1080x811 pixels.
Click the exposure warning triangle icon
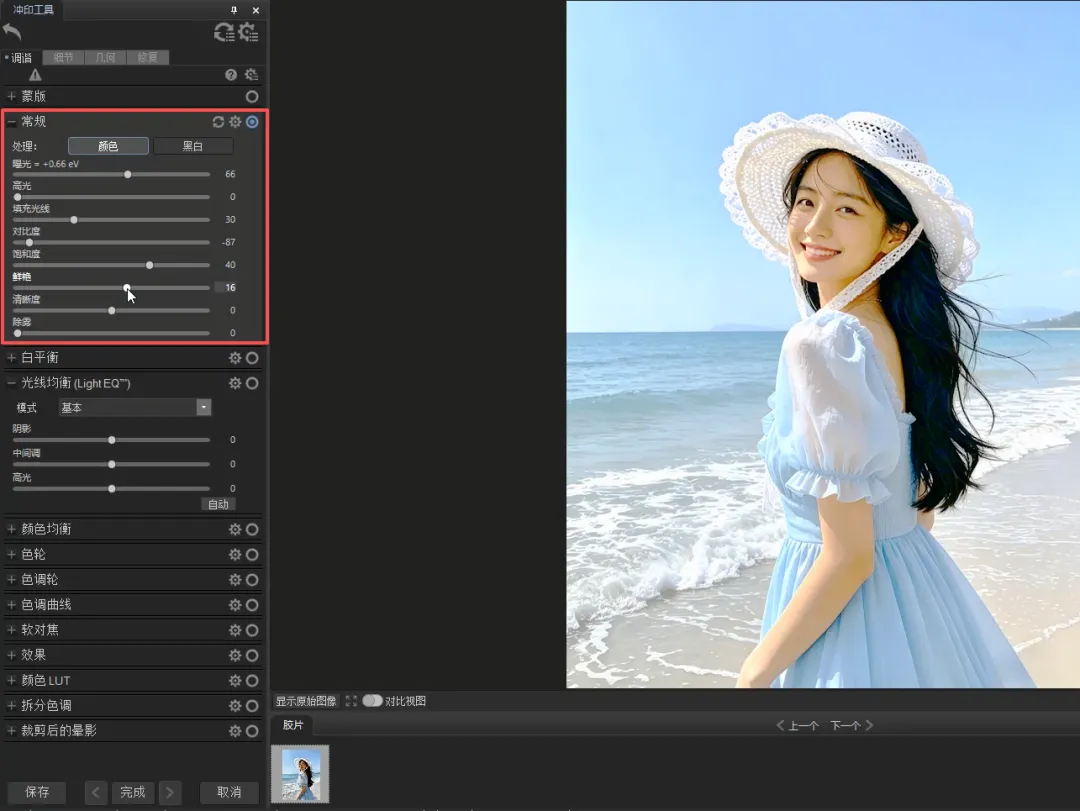pyautogui.click(x=35, y=75)
